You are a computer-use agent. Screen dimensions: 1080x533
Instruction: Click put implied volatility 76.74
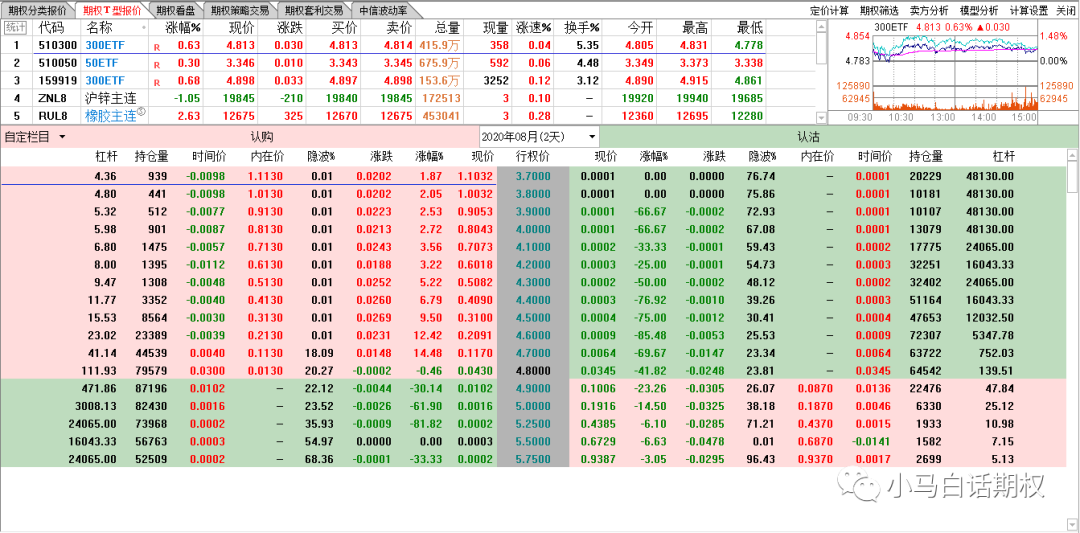tap(762, 176)
